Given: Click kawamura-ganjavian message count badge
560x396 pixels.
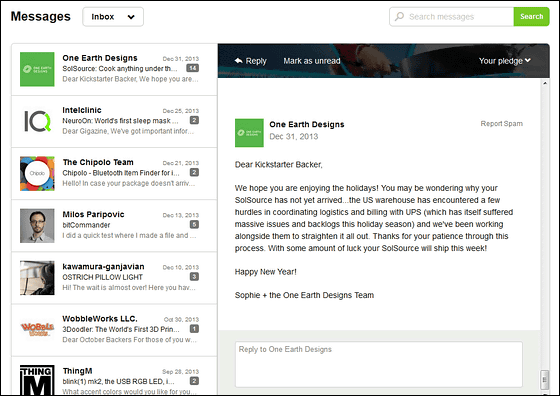Looking at the screenshot, I should [194, 276].
